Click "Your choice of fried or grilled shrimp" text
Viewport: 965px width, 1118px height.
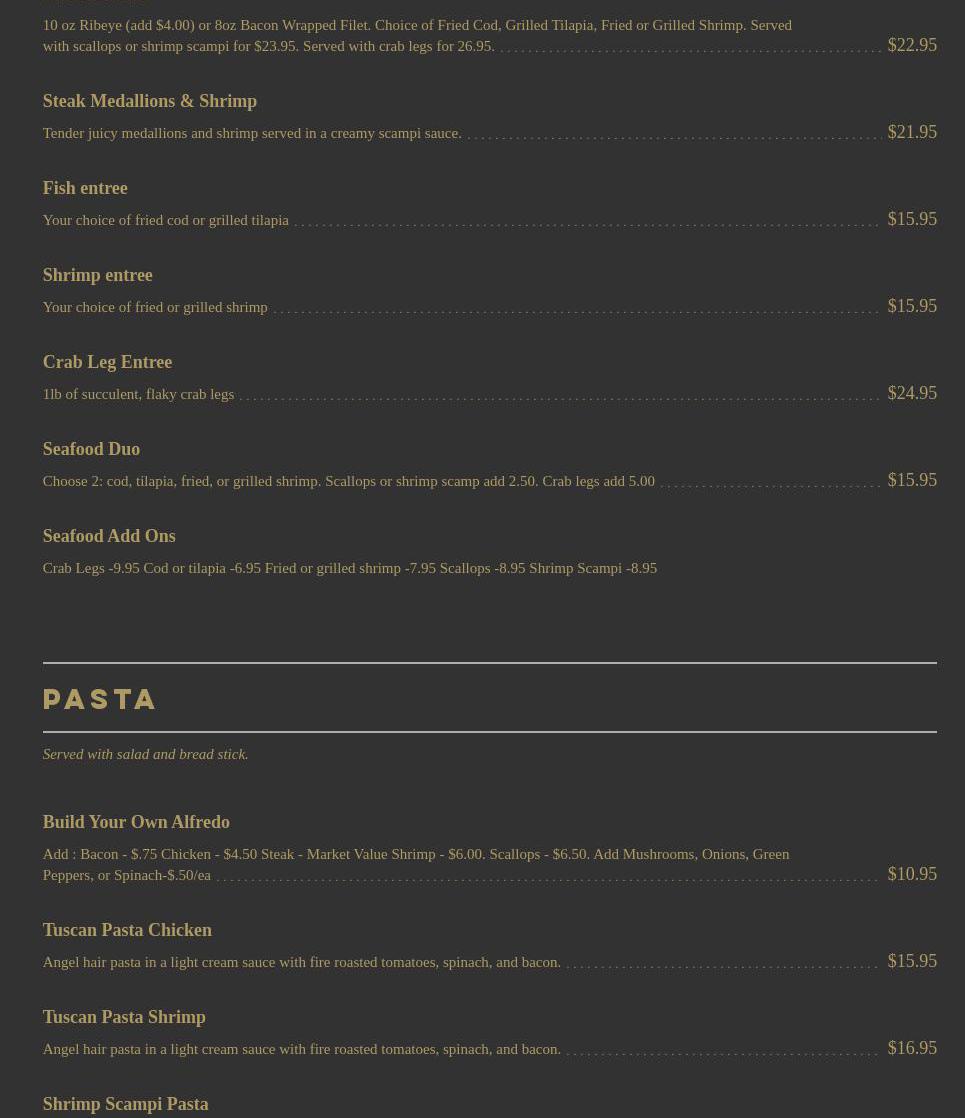click(x=155, y=307)
